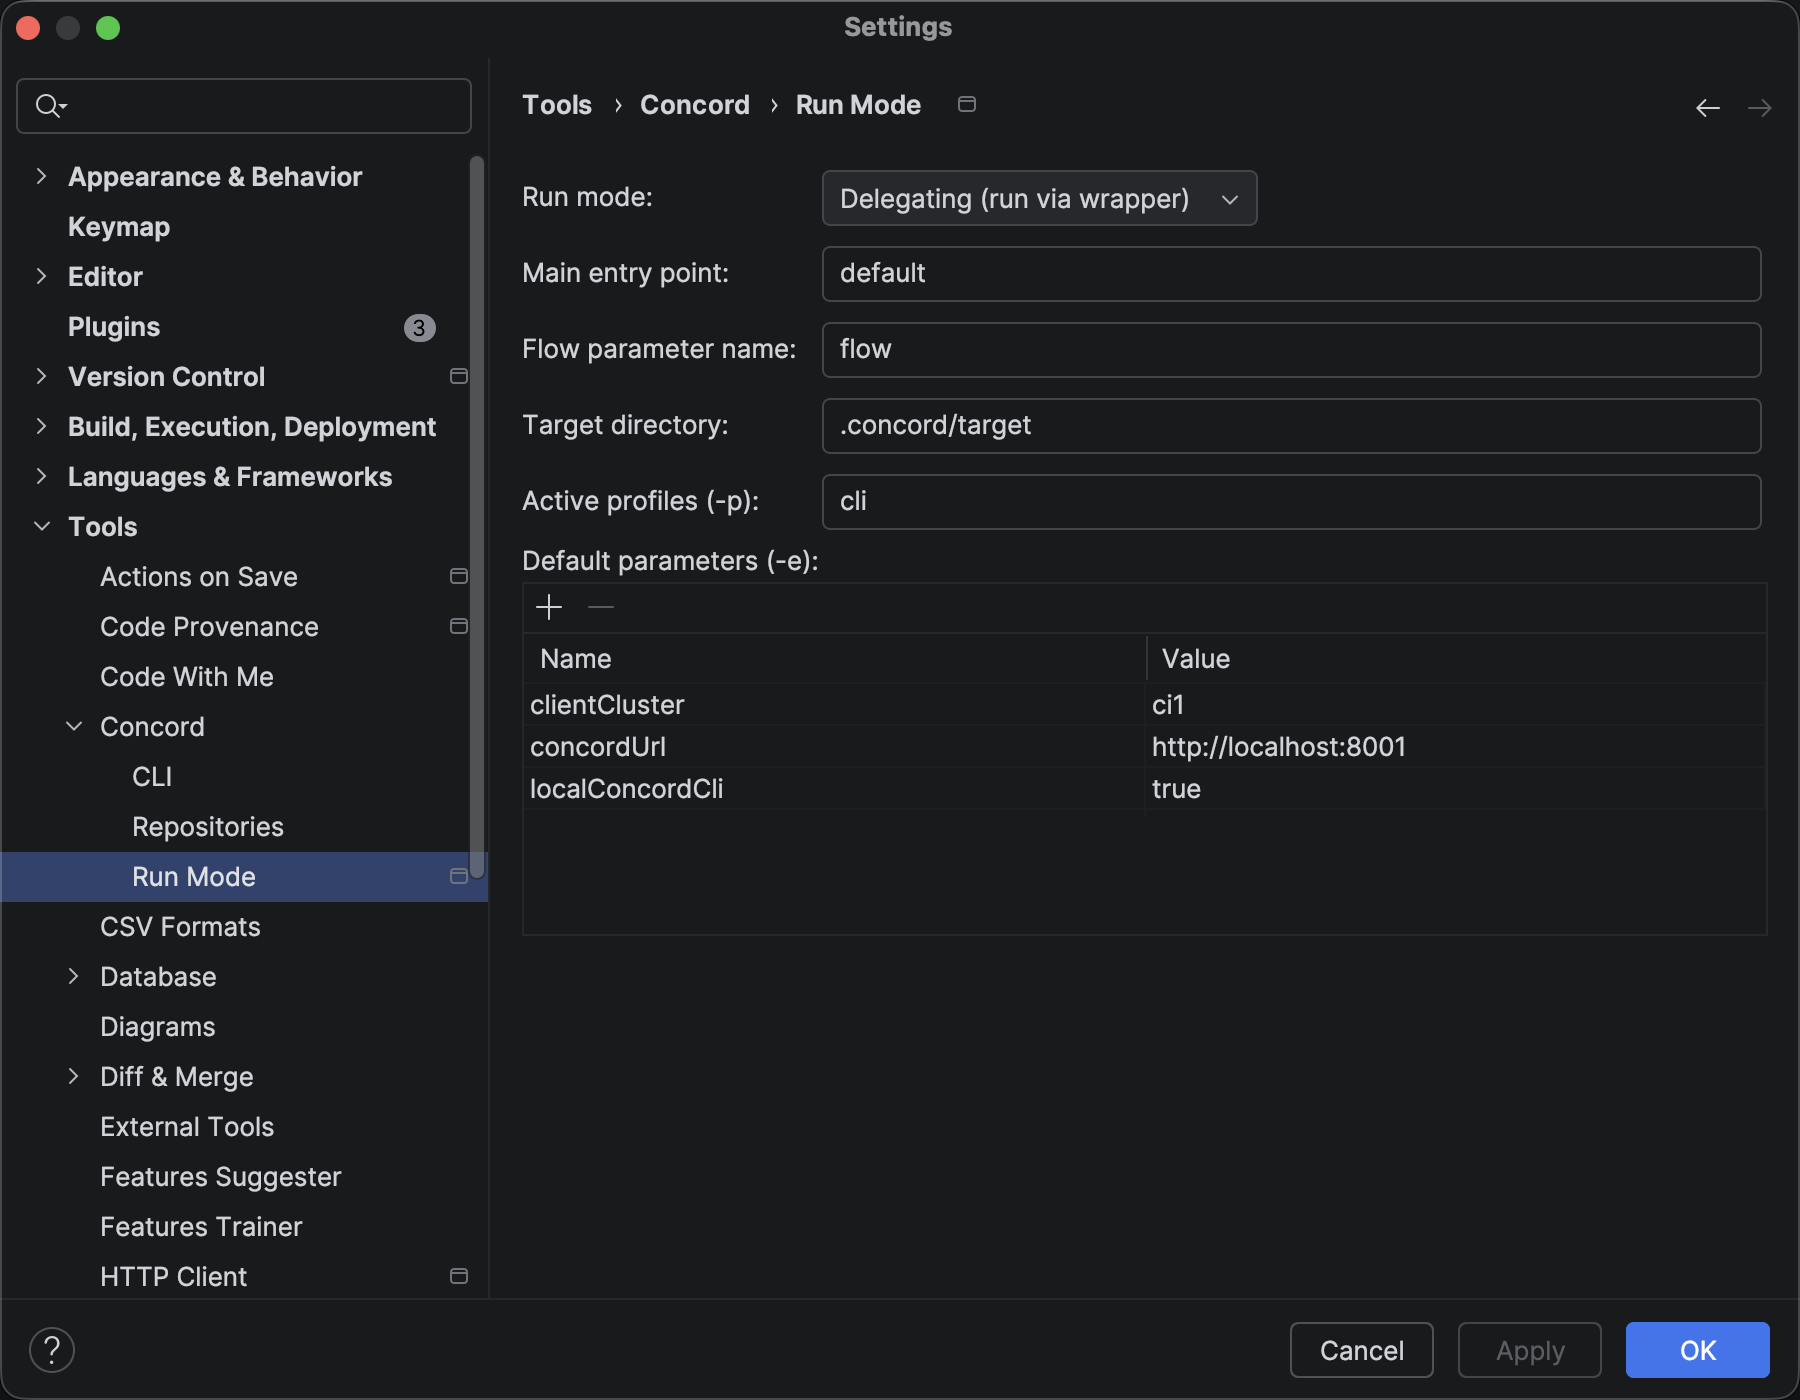Click the back navigation arrow
The image size is (1800, 1400).
(1708, 108)
